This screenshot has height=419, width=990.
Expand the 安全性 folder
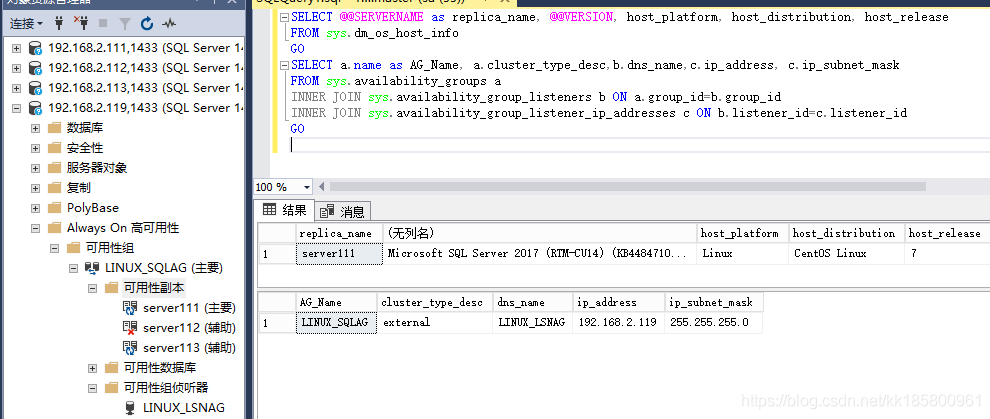36,148
